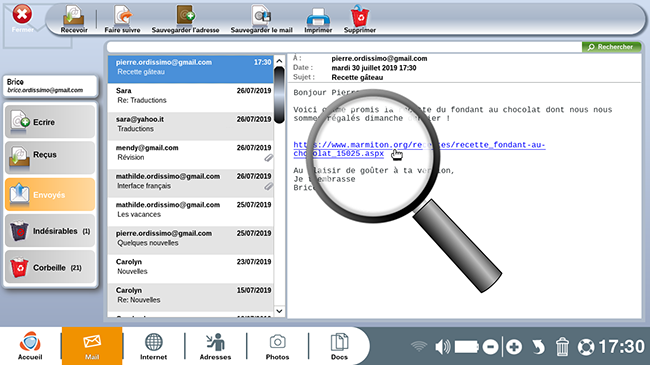Image resolution: width=650 pixels, height=365 pixels.
Task: Click the email list's down scroll arrow
Action: [x=279, y=311]
